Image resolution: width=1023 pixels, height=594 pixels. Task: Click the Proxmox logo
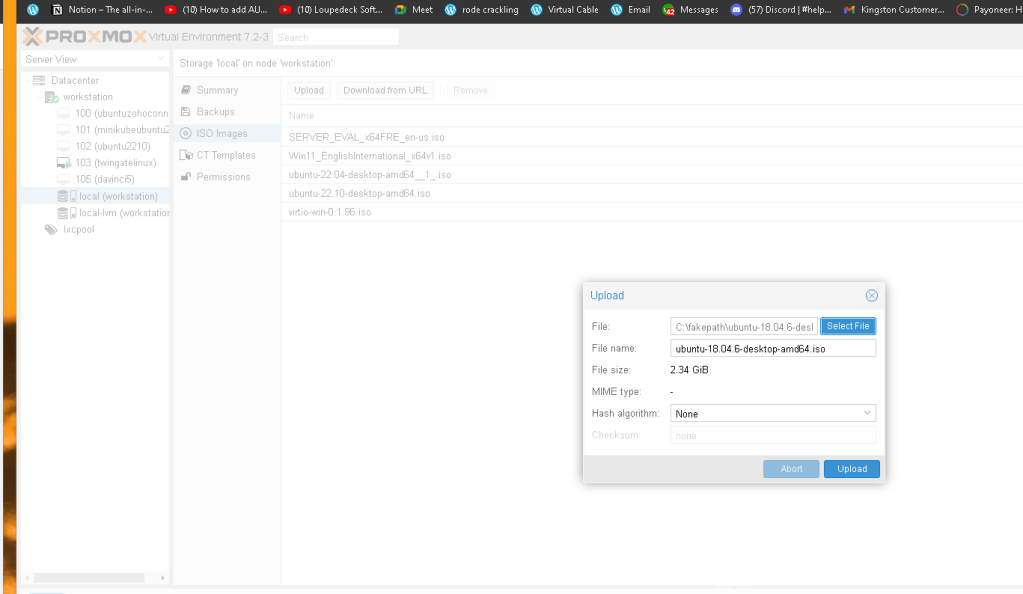(x=84, y=37)
